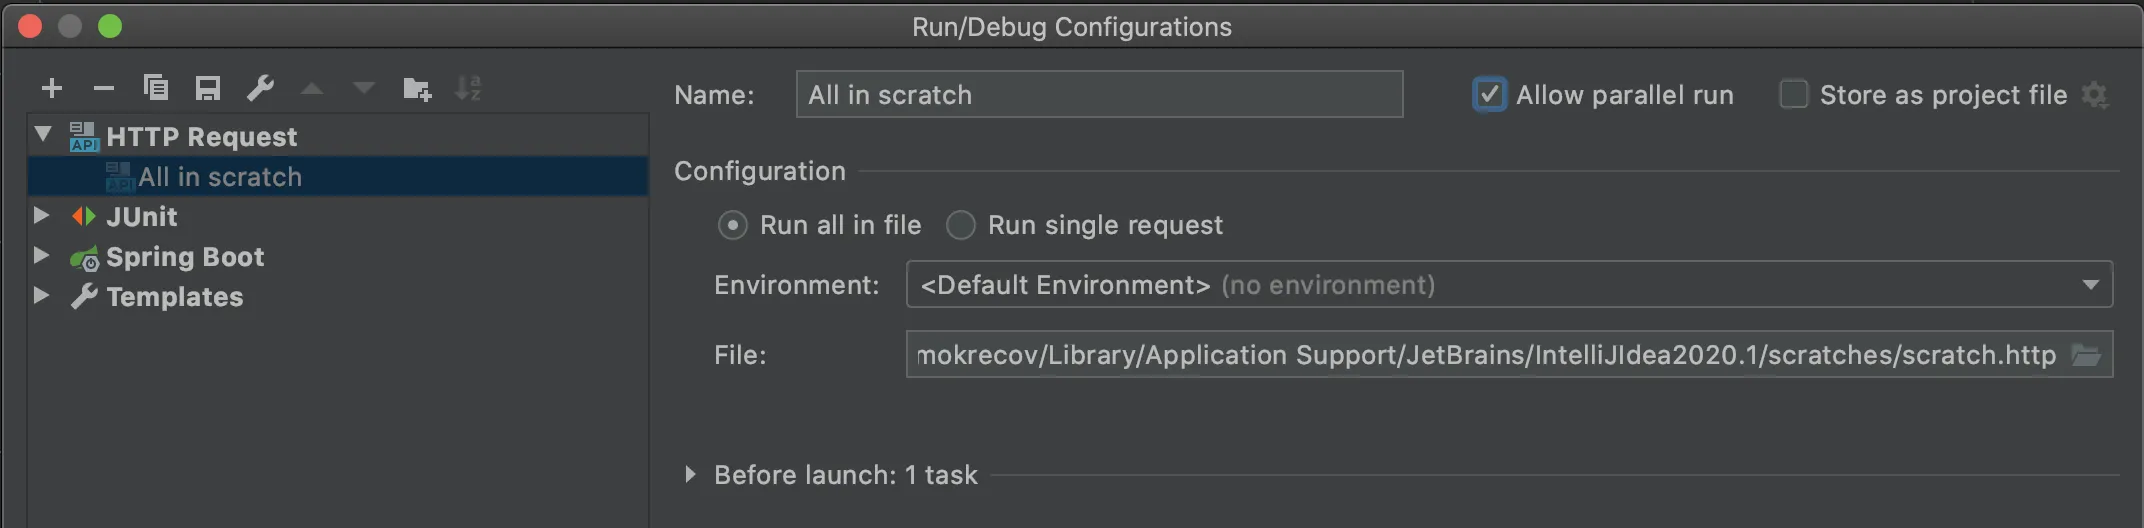Click the Remove Configuration minus icon

click(104, 89)
